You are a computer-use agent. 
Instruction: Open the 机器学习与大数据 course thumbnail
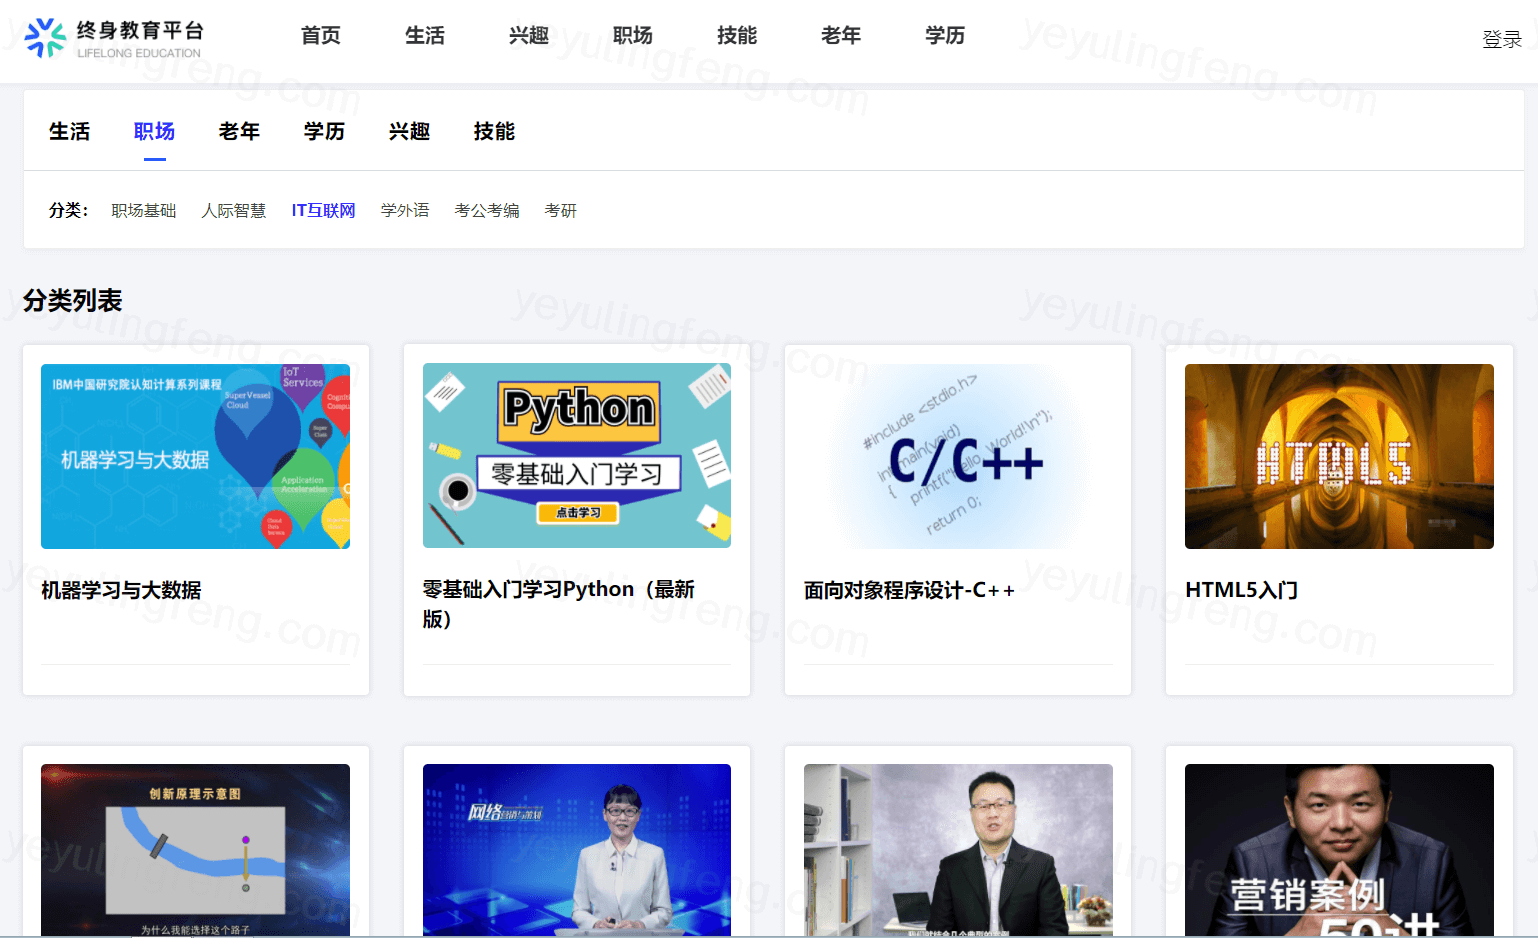(x=195, y=456)
